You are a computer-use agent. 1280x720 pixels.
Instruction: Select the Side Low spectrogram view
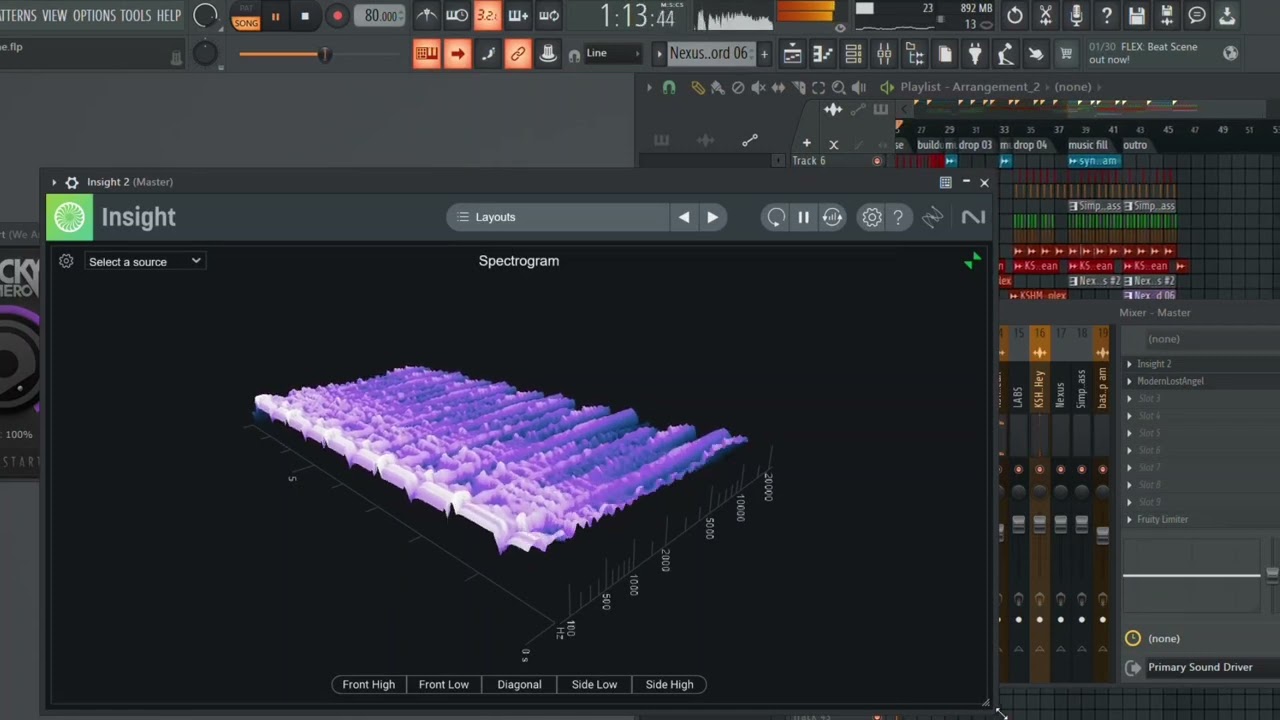(x=594, y=684)
